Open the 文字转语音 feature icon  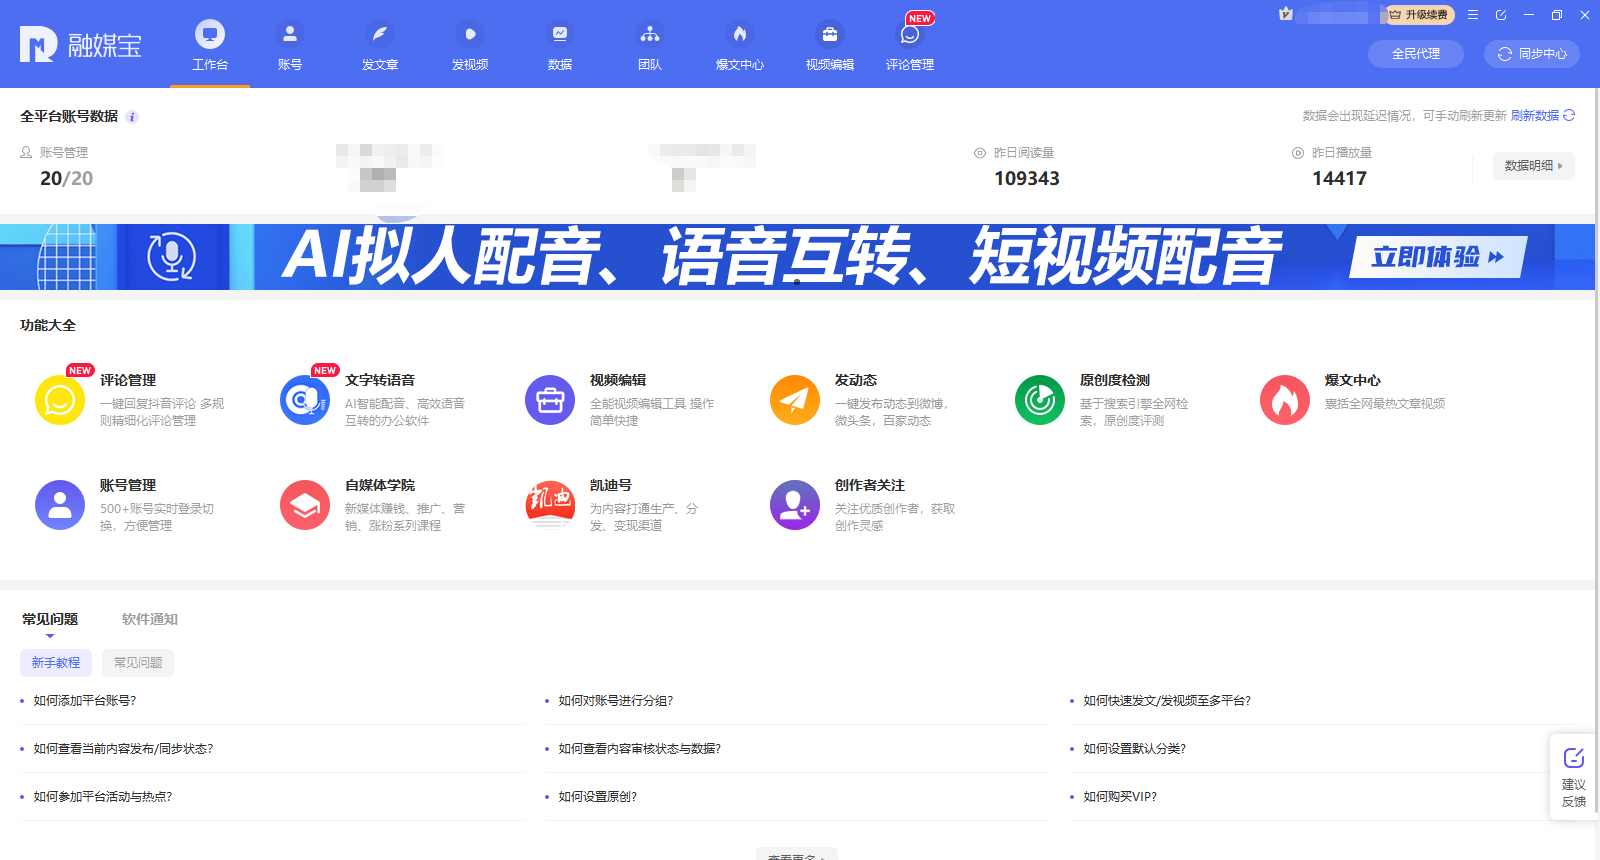coord(305,400)
